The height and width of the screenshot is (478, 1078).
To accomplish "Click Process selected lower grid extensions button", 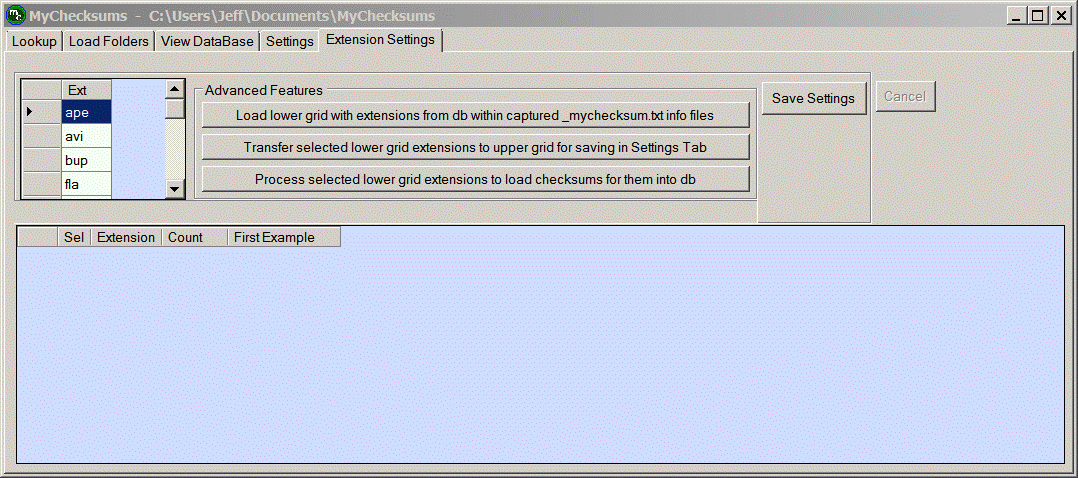I will click(x=475, y=179).
